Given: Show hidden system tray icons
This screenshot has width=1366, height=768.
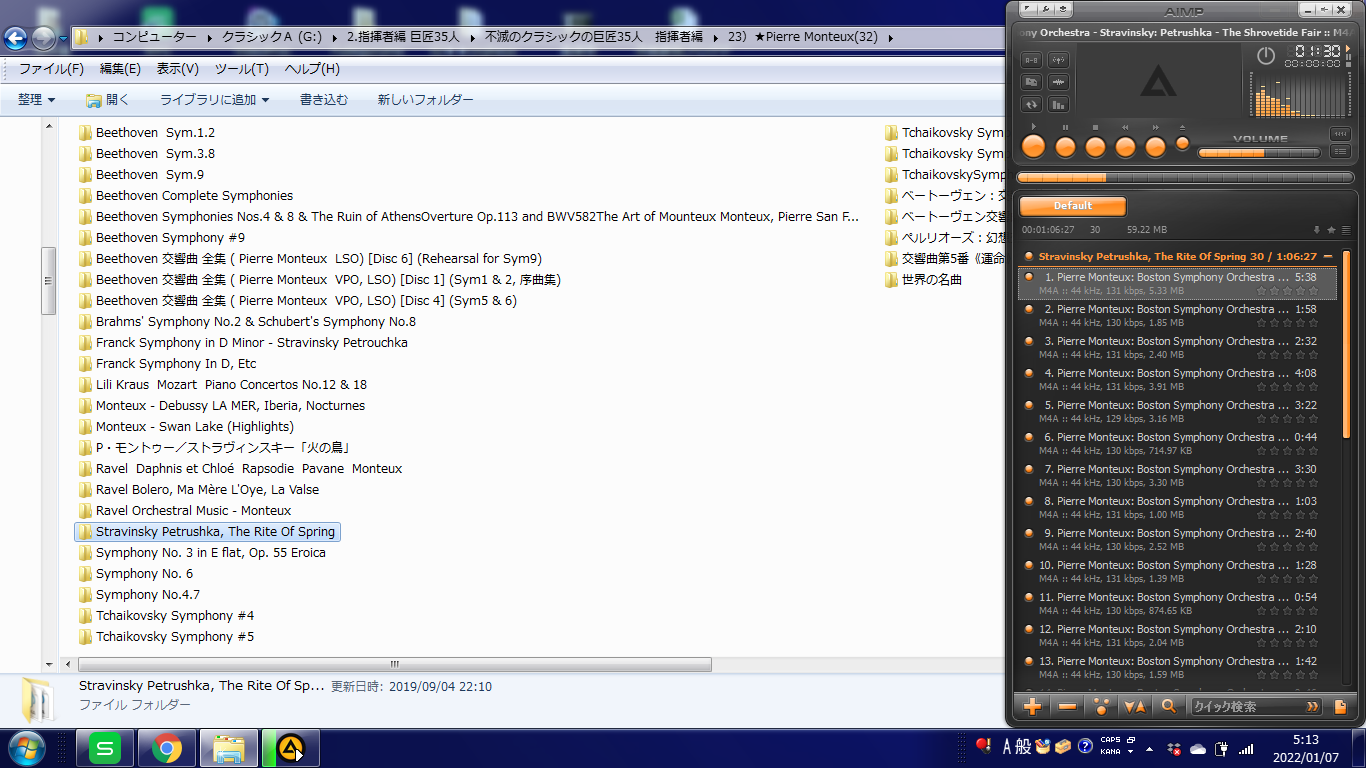Looking at the screenshot, I should tap(1149, 748).
